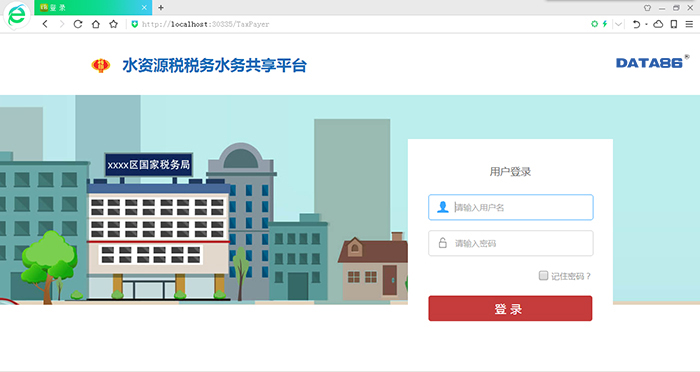
Task: Click the undo closed tab arrow icon
Action: point(636,24)
